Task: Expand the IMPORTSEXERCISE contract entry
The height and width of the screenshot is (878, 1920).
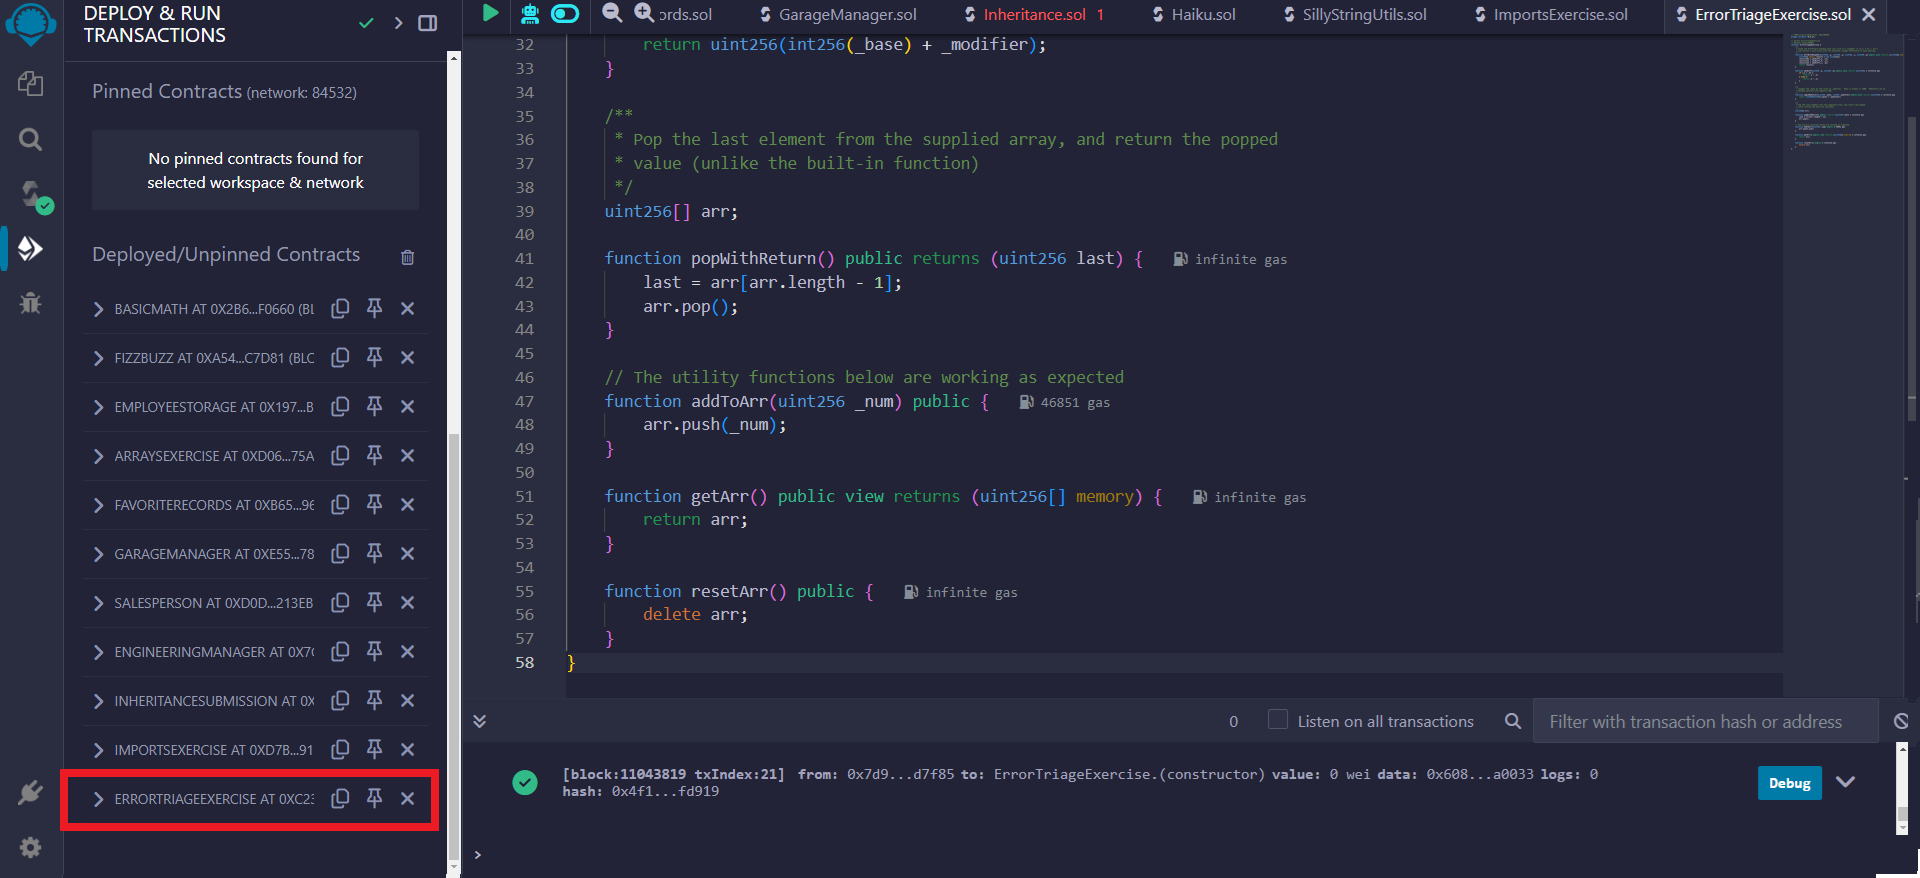Action: coord(98,750)
